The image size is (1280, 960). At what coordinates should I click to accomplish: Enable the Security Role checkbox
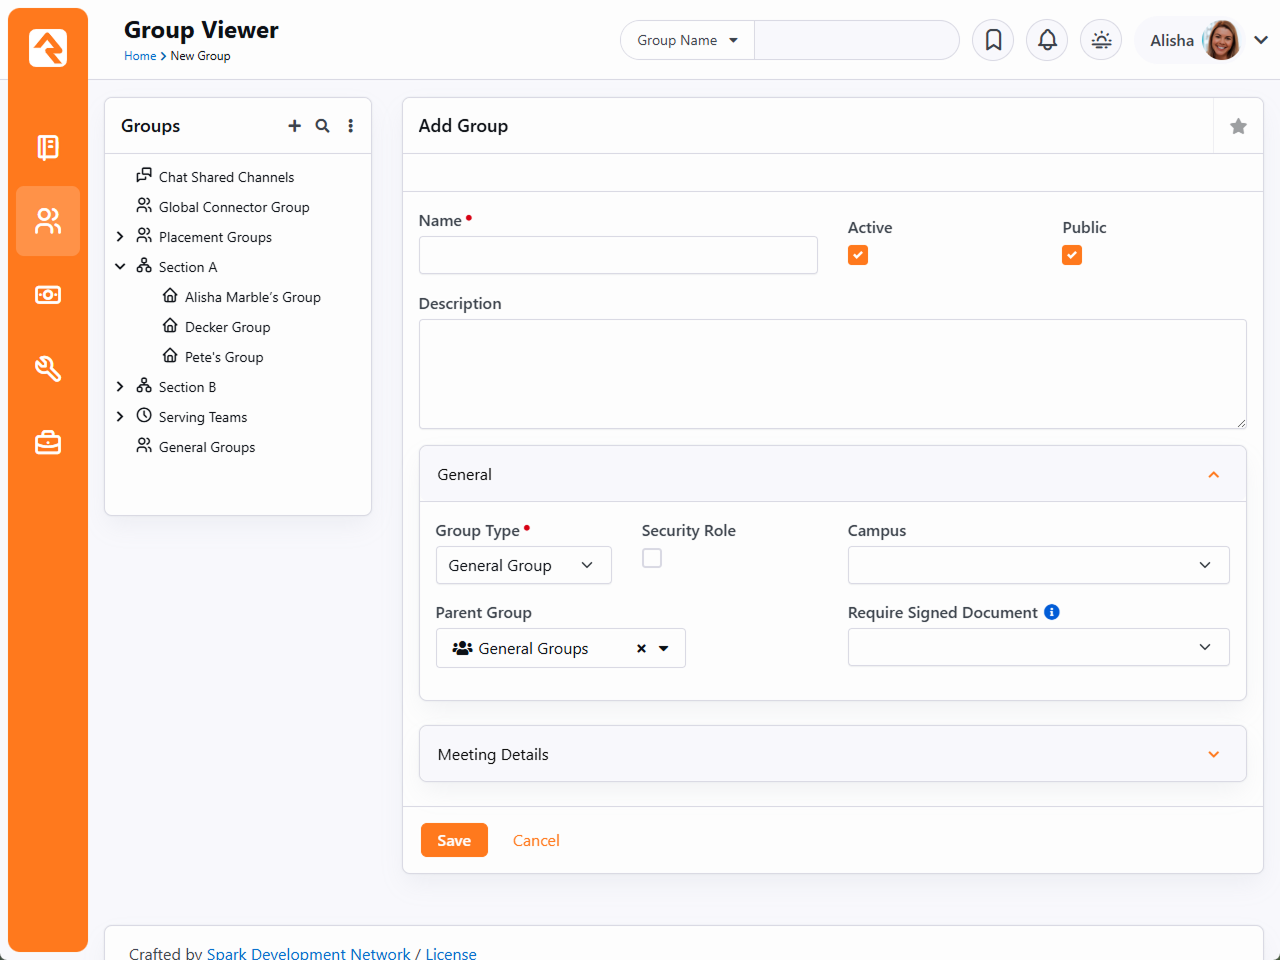pyautogui.click(x=652, y=558)
